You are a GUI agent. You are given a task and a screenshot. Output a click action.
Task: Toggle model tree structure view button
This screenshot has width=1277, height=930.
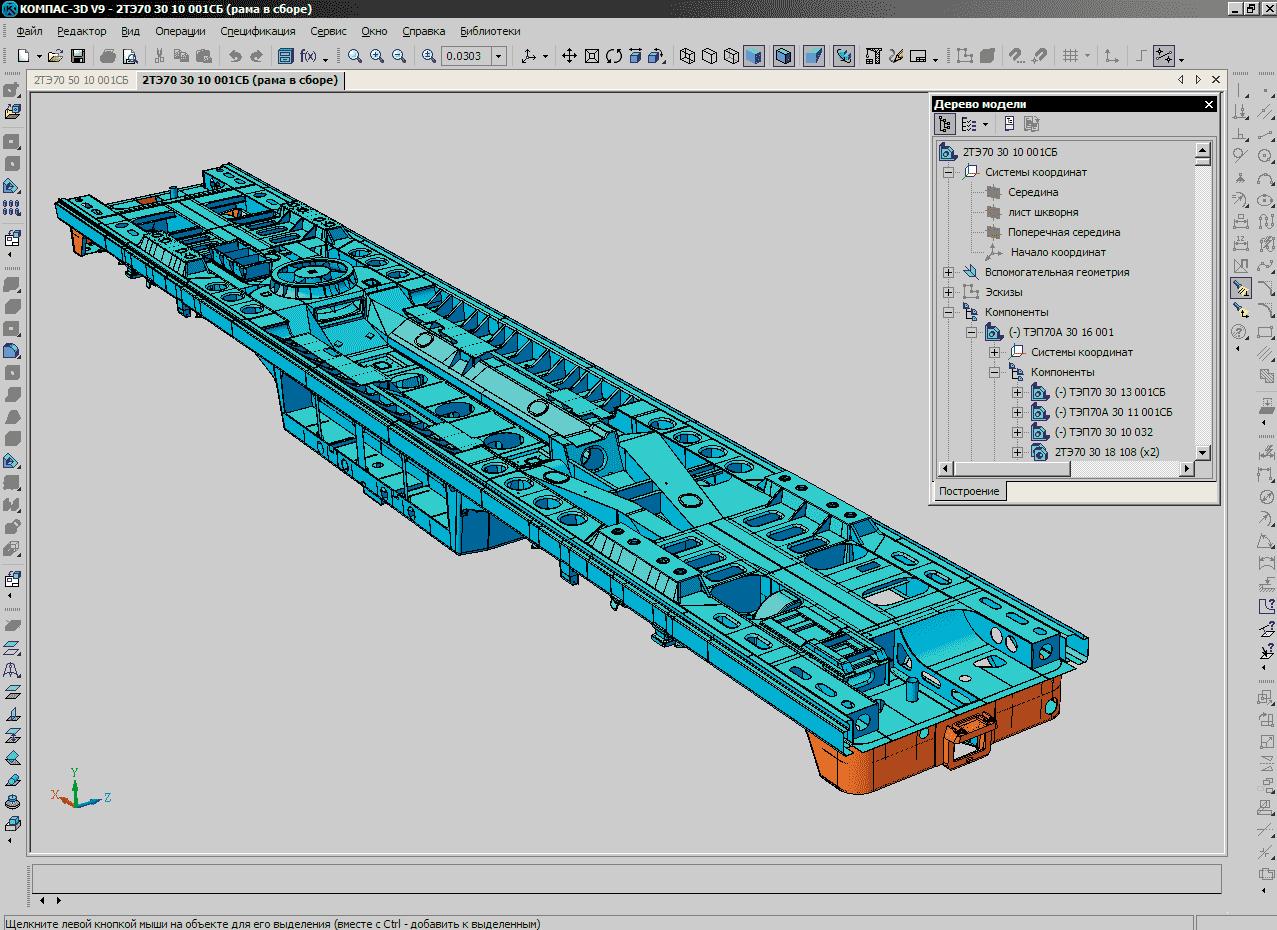945,124
